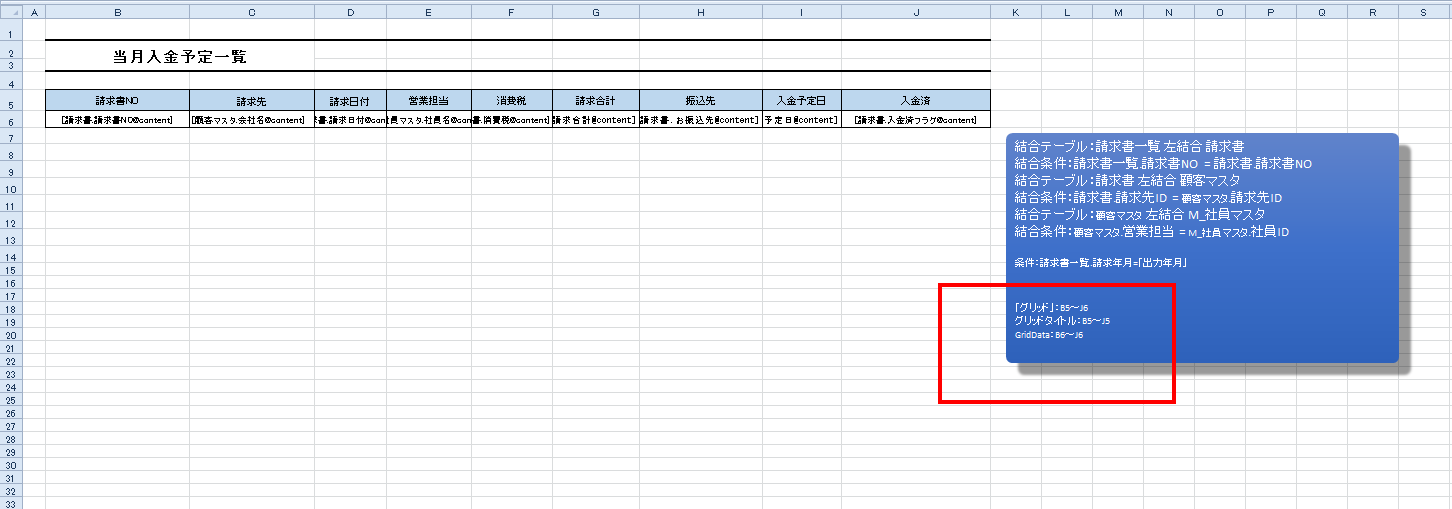Select column A header
This screenshot has height=509, width=1452.
click(x=33, y=12)
